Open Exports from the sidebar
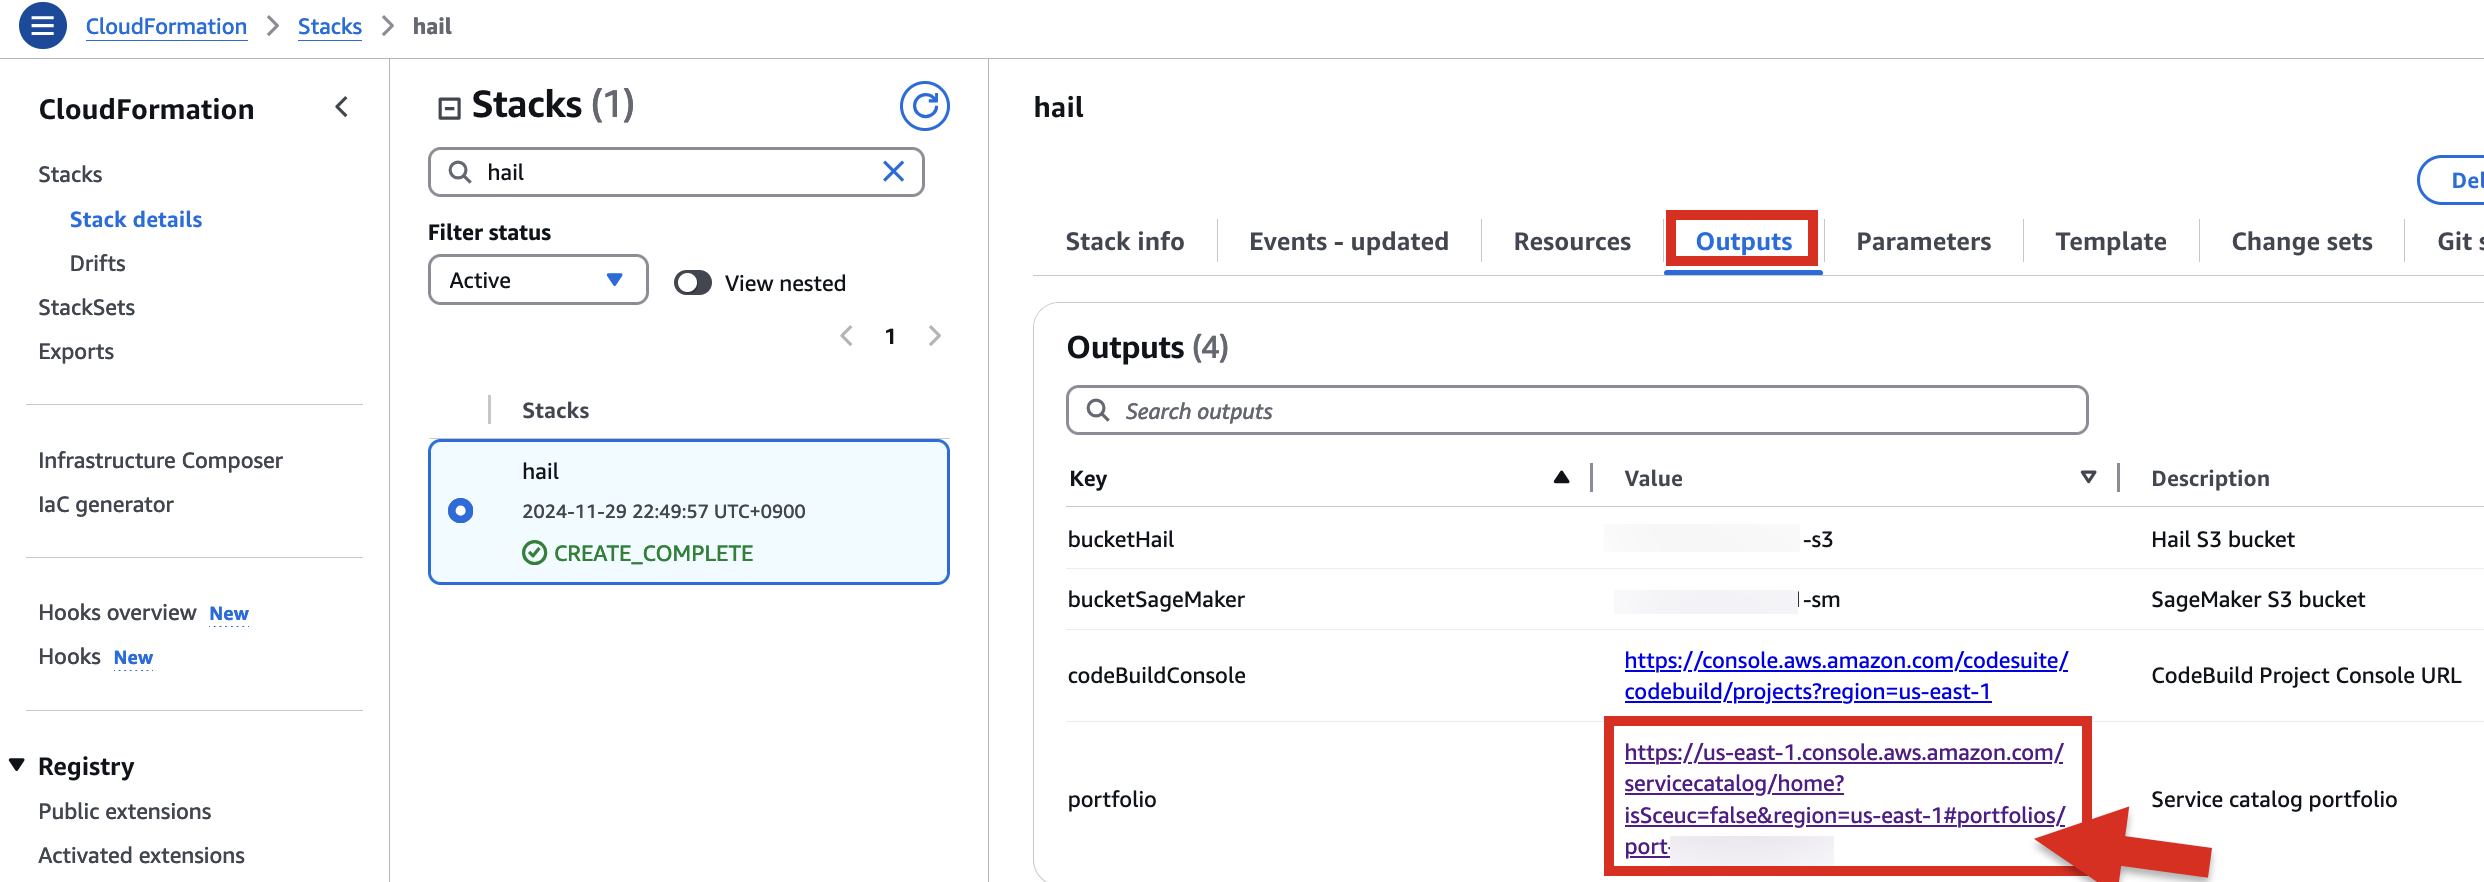 pos(76,351)
